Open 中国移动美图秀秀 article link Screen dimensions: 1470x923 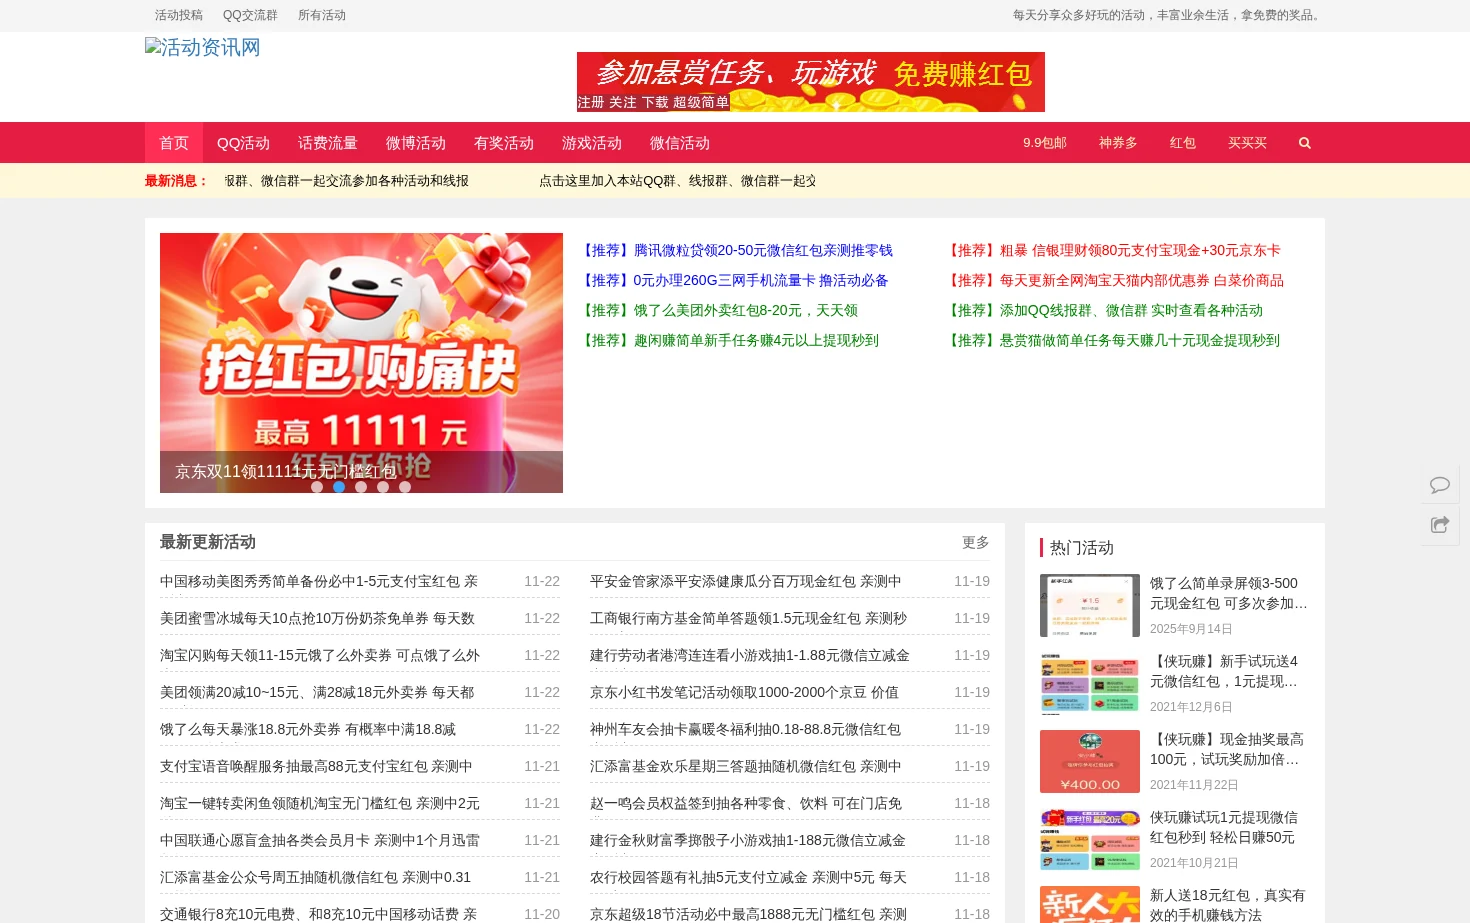319,581
